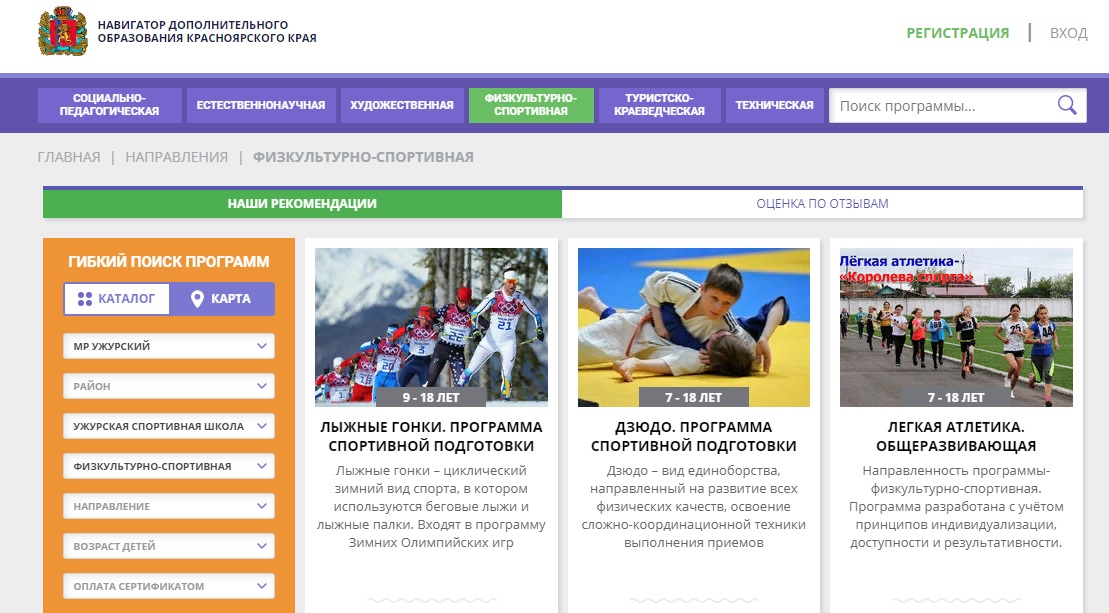Expand the МР Ужурский municipality dropdown
The image size is (1109, 613).
(x=168, y=346)
